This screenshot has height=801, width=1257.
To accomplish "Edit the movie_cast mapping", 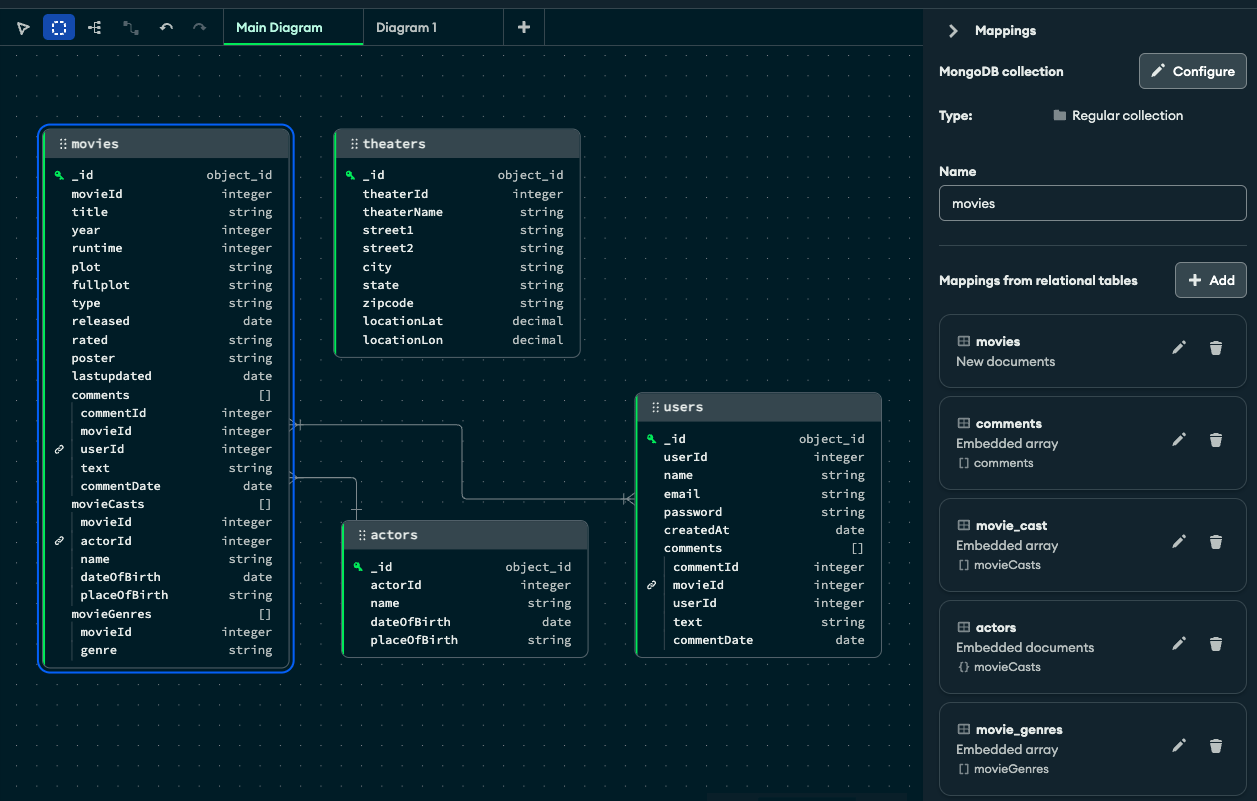I will (x=1179, y=541).
